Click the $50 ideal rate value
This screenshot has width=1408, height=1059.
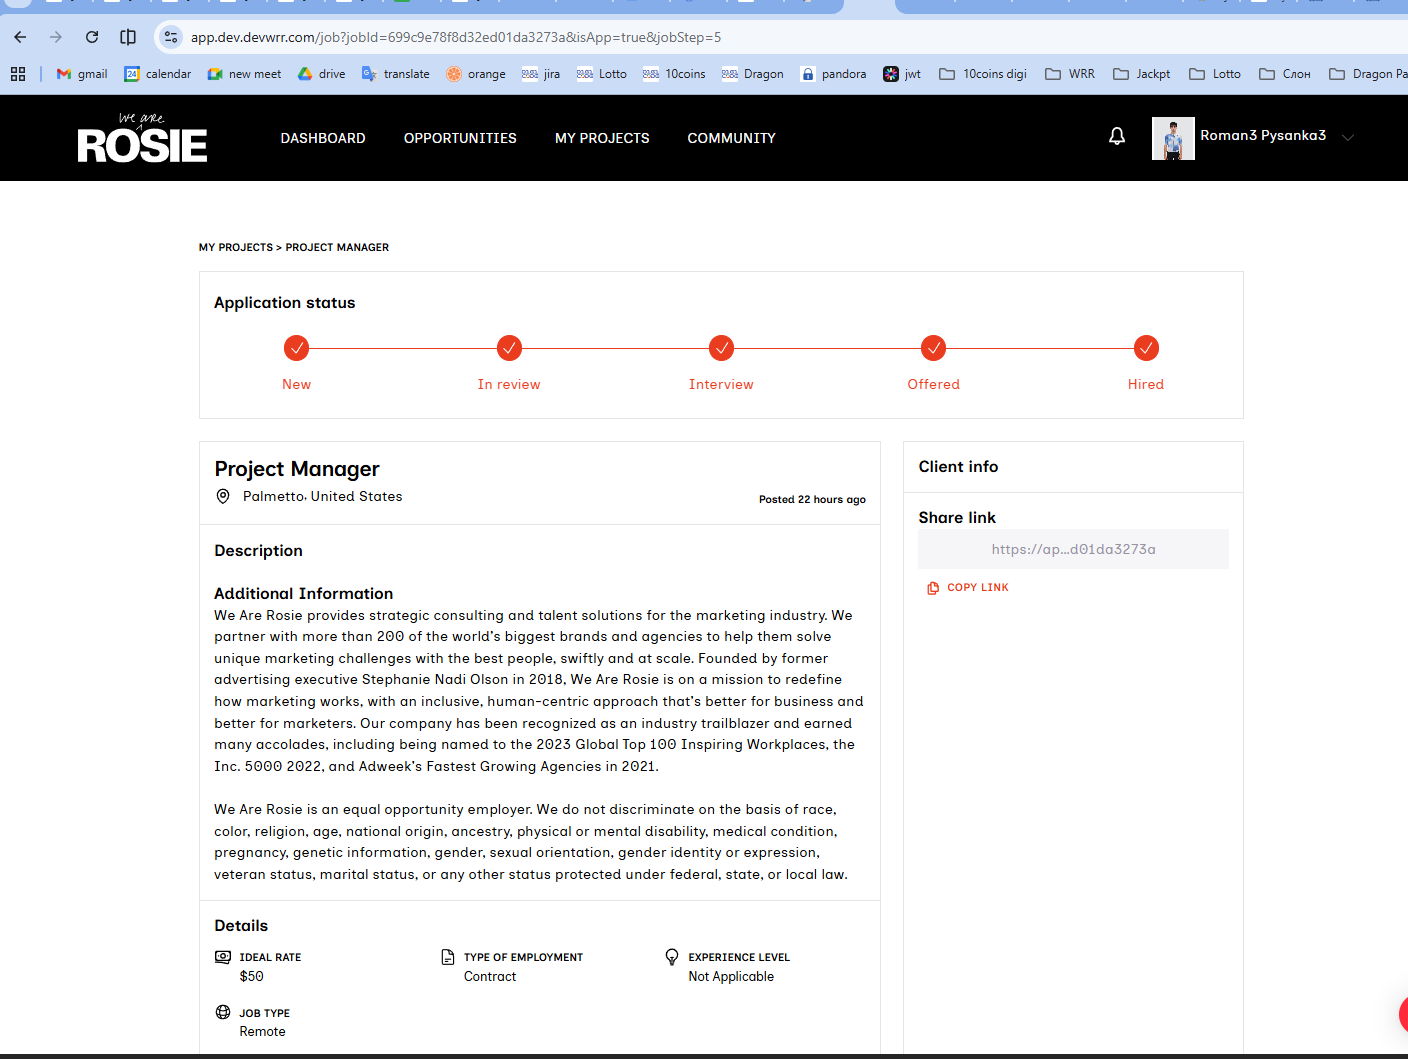coord(252,977)
